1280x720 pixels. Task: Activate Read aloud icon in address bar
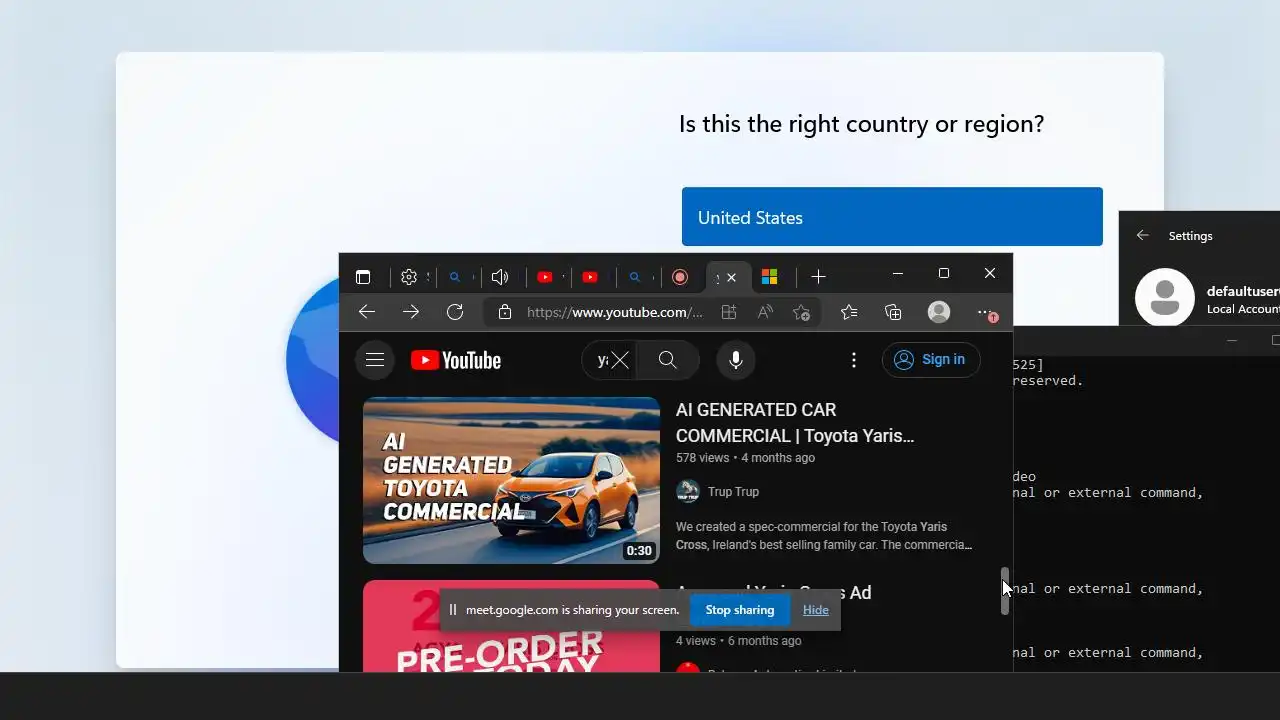click(x=765, y=312)
